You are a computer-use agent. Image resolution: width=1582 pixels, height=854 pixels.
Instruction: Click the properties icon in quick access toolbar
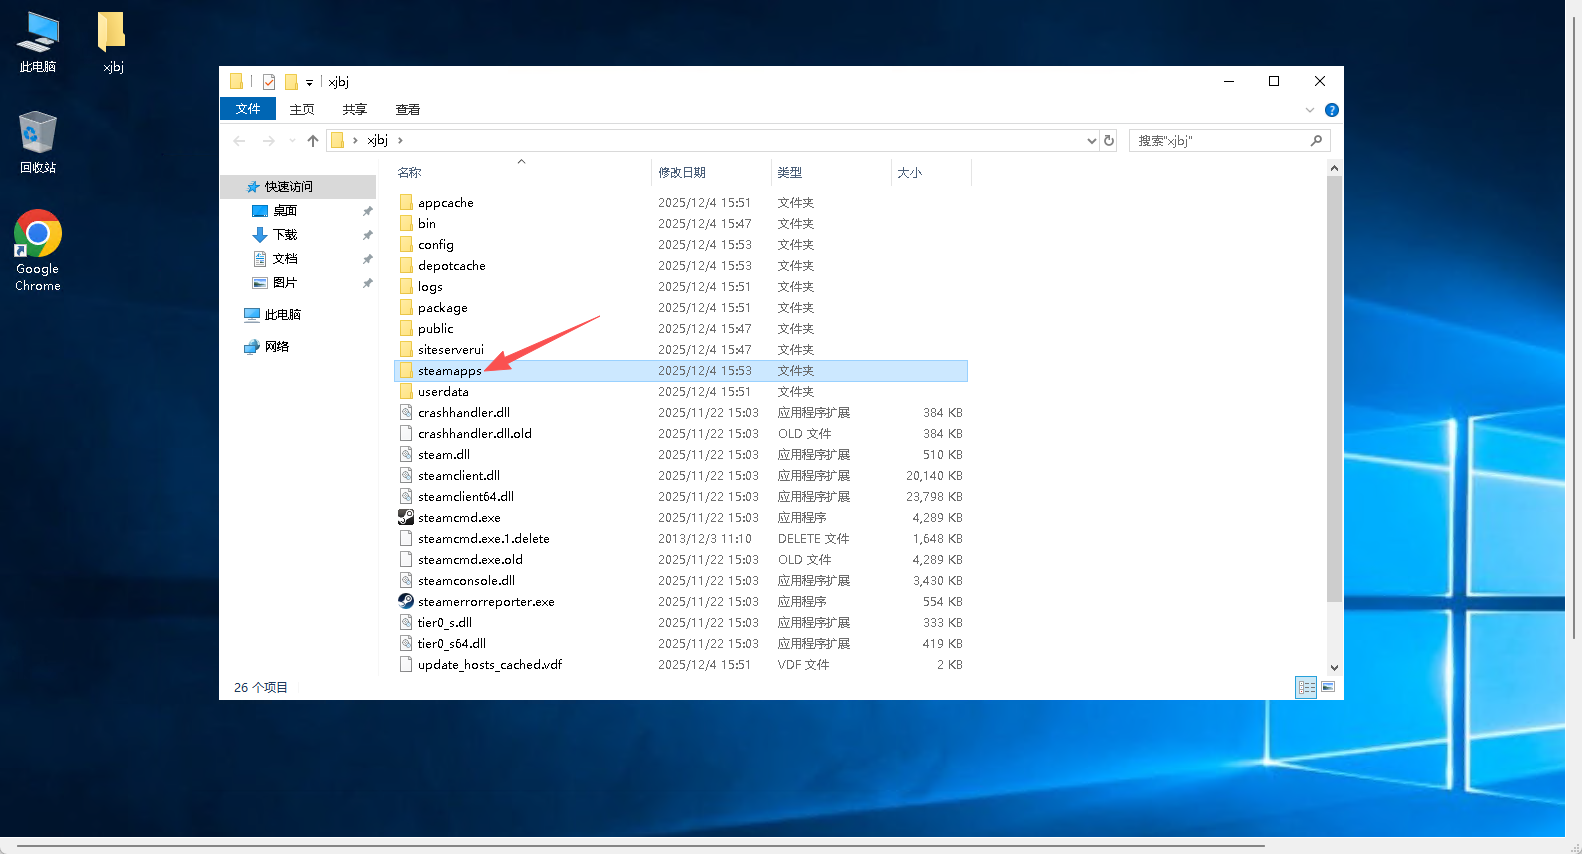click(x=269, y=82)
